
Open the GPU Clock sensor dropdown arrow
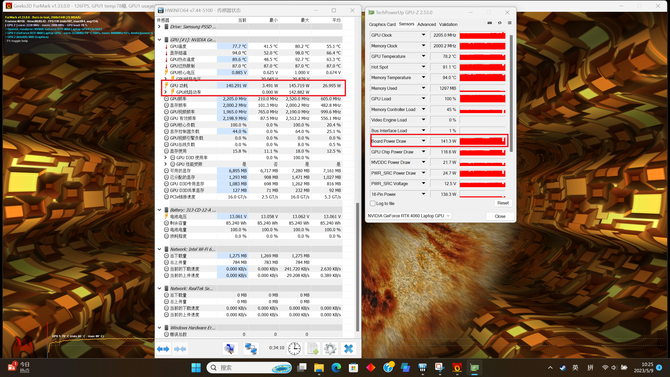click(423, 35)
